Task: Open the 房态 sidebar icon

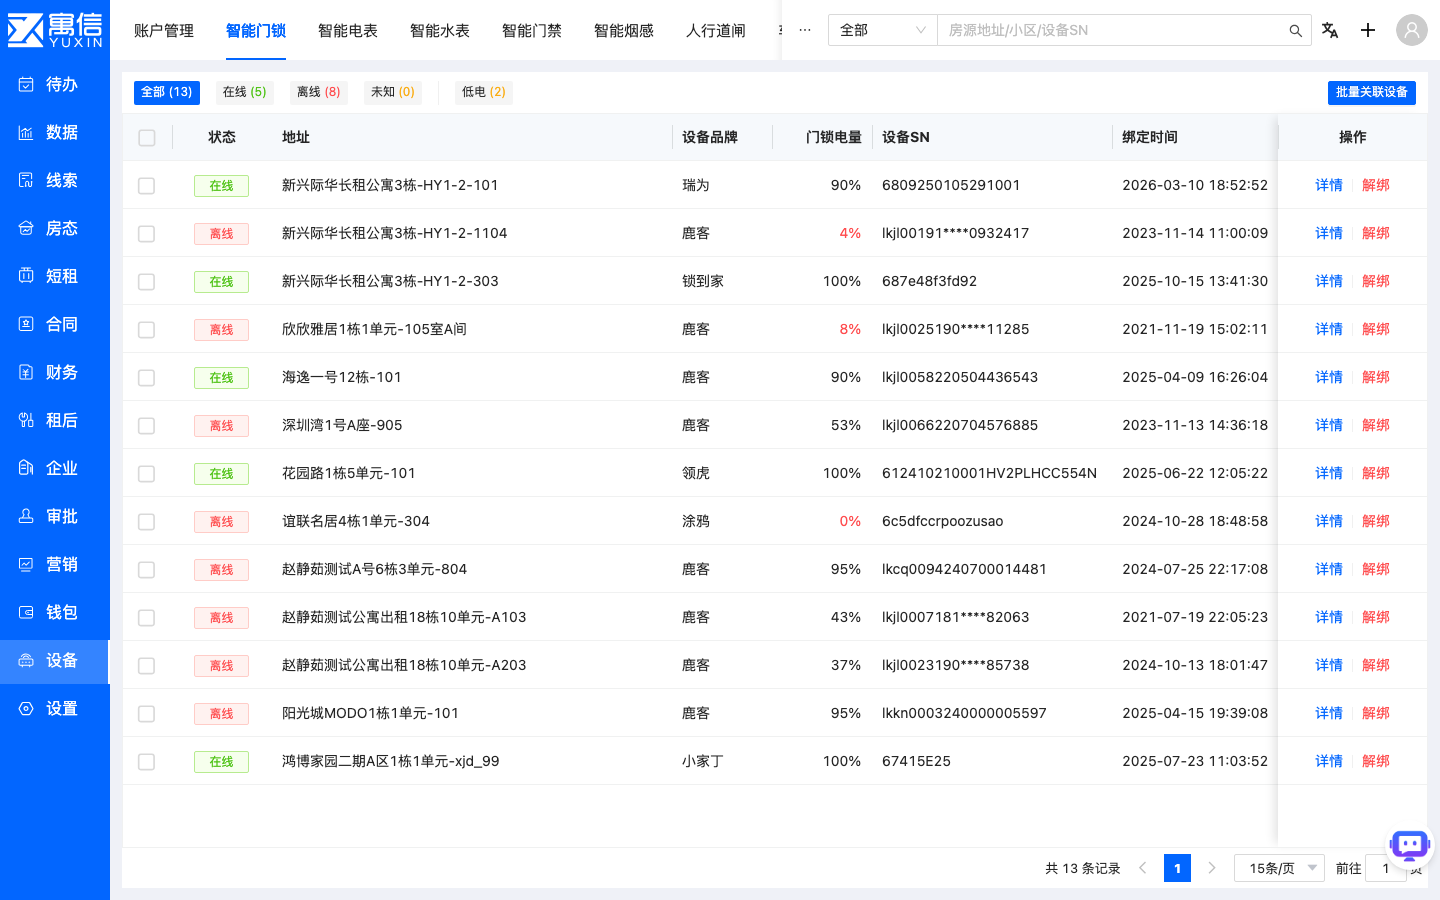Action: [x=26, y=228]
